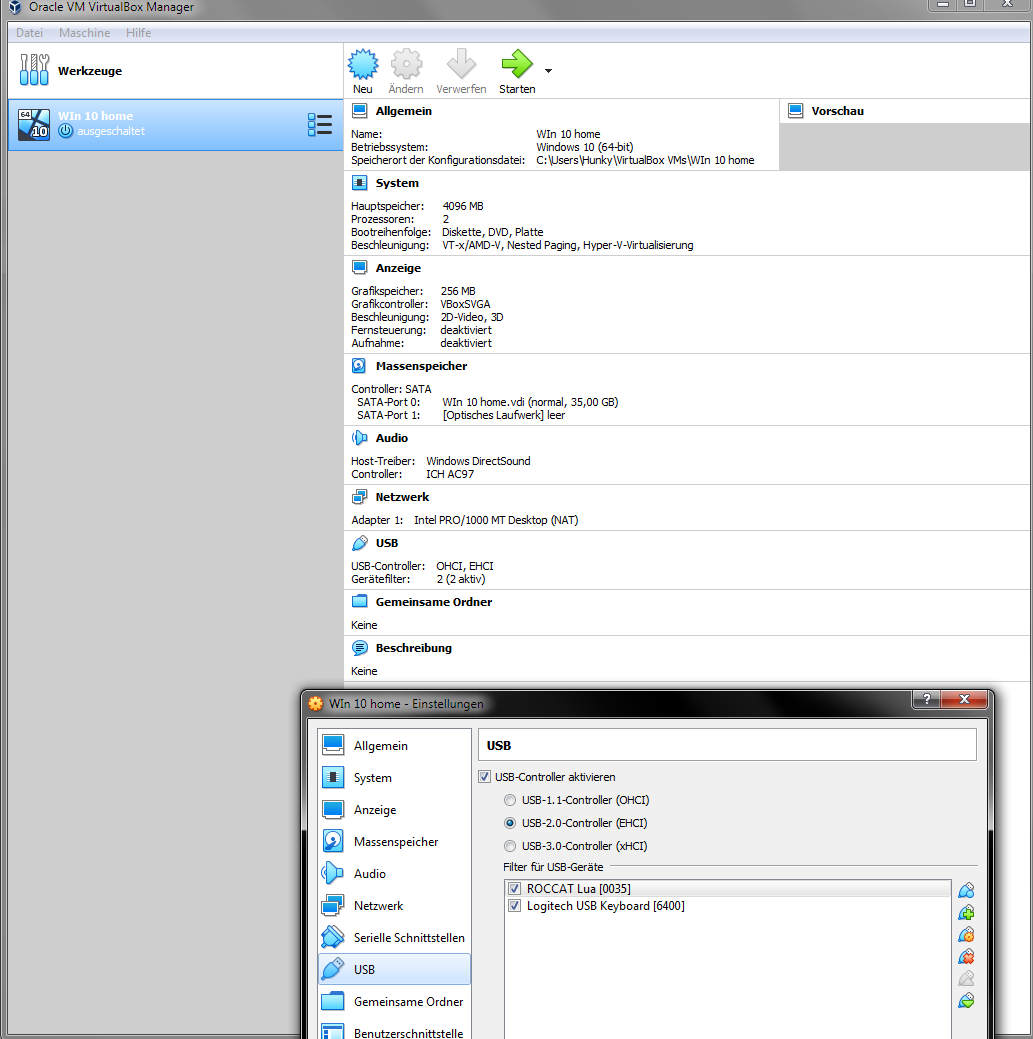Select the WIn 10 home VM icon
1033x1039 pixels.
point(34,125)
